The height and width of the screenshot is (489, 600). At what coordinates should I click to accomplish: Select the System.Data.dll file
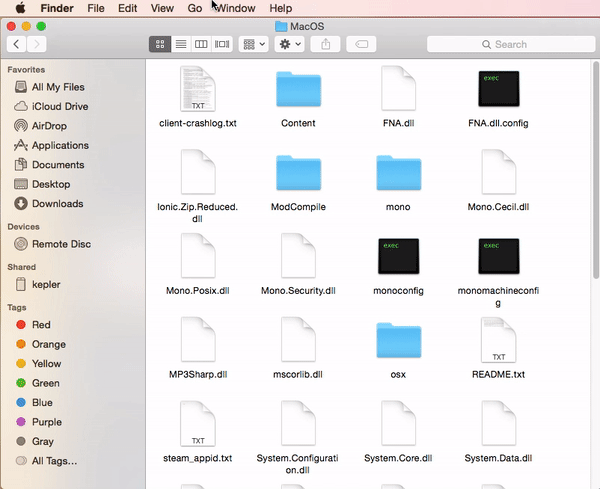point(499,424)
